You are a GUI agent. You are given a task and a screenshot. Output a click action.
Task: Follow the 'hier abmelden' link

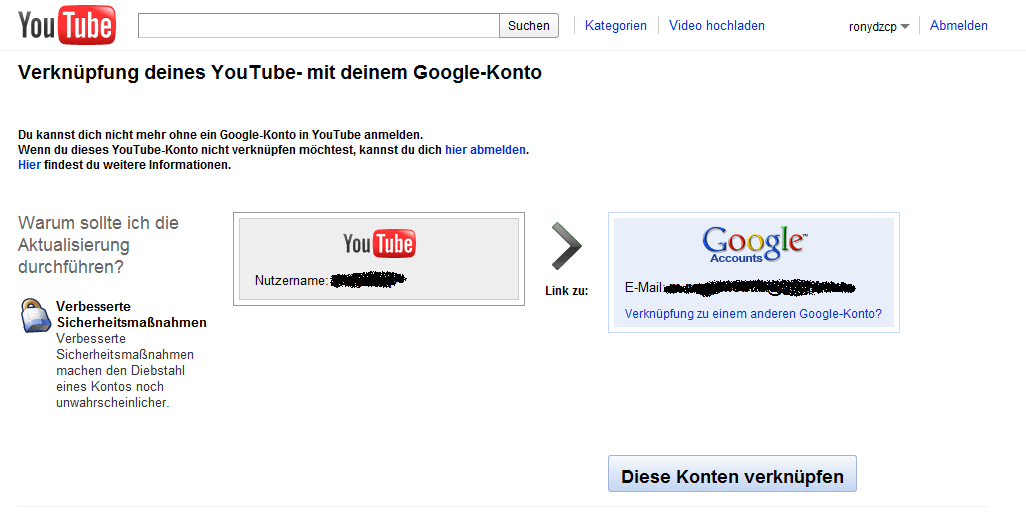coord(486,150)
